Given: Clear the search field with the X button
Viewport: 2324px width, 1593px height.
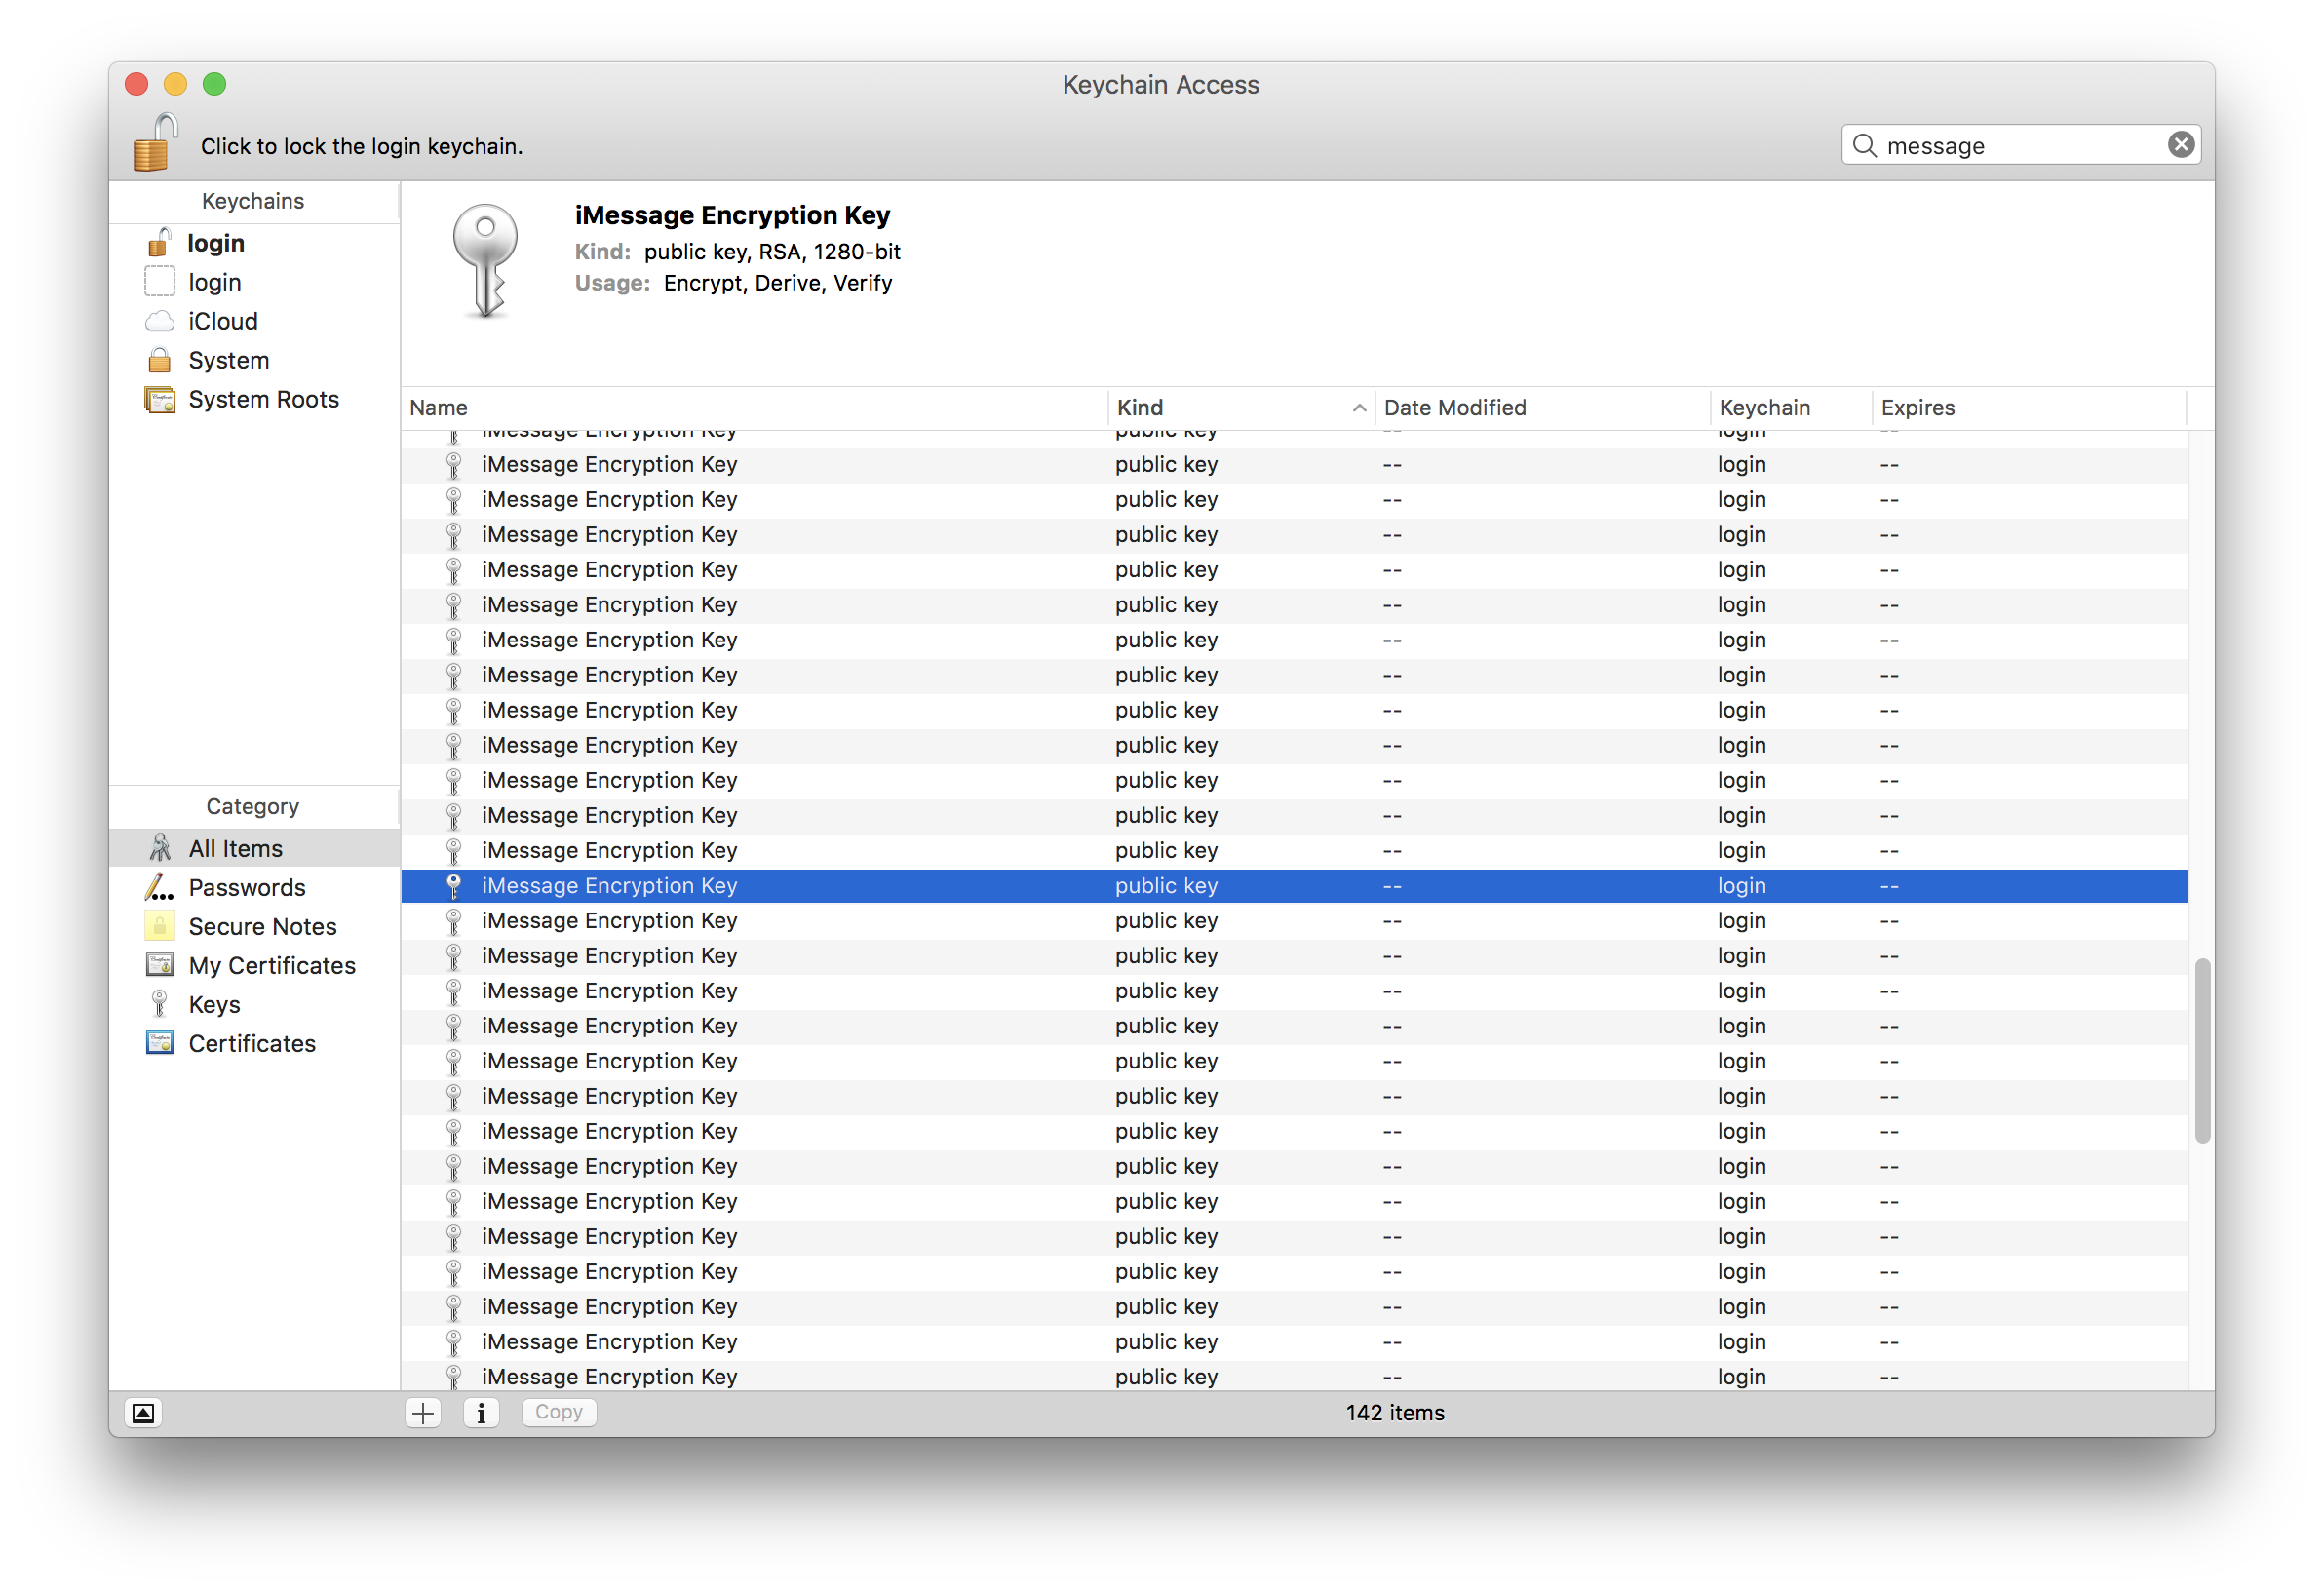Looking at the screenshot, I should coord(2181,145).
